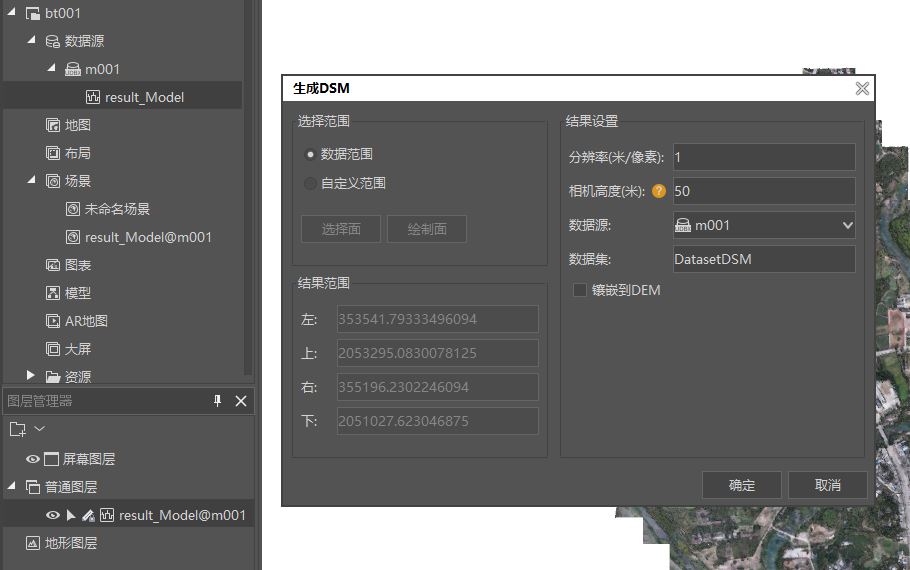Close the 生成DSM dialog
Image resolution: width=910 pixels, height=570 pixels.
[862, 88]
